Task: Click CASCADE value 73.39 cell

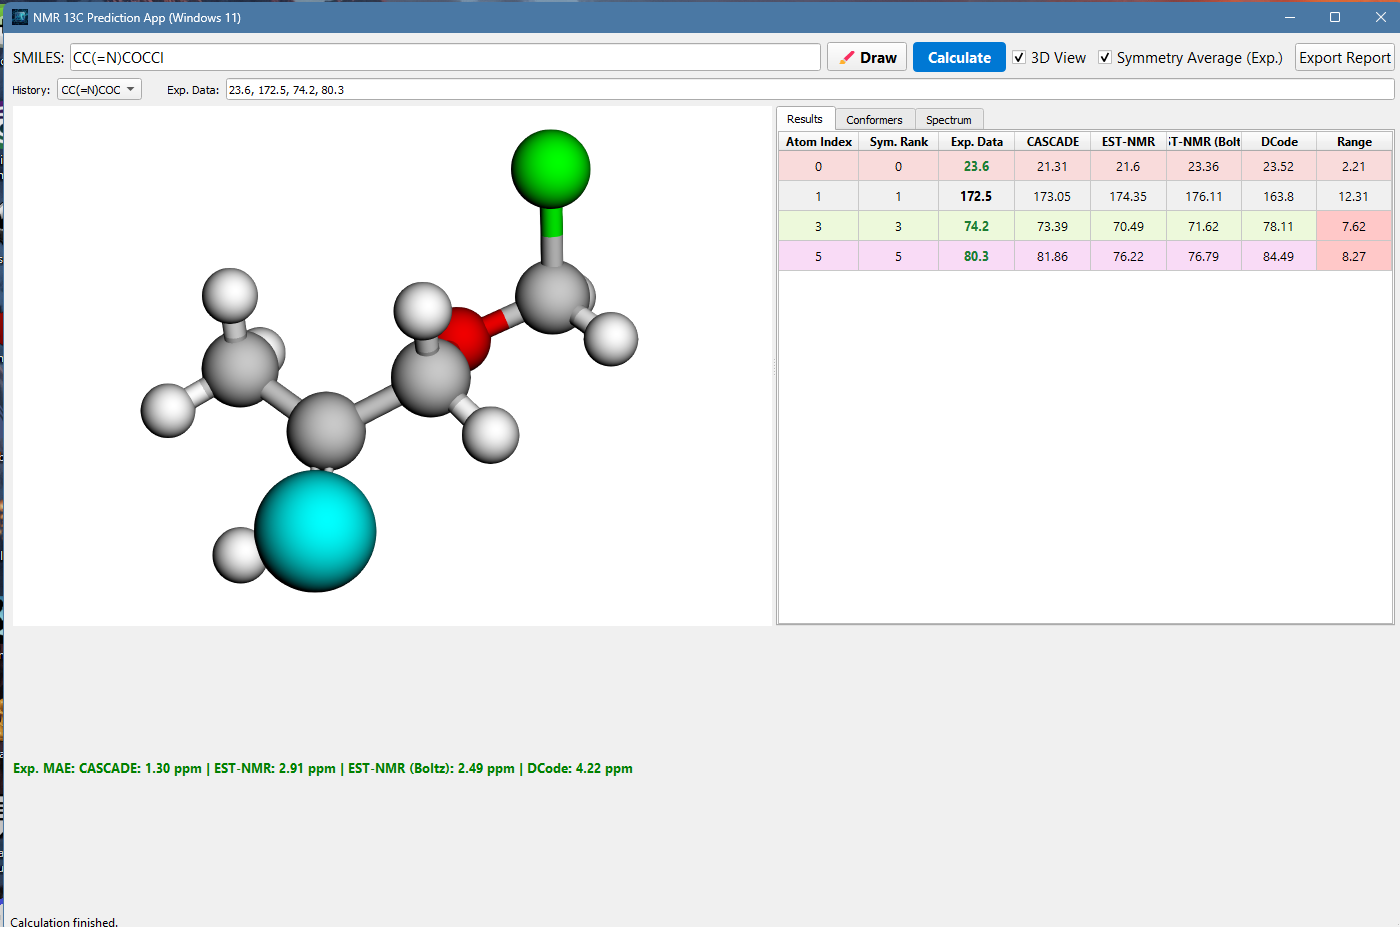Action: click(x=1052, y=227)
